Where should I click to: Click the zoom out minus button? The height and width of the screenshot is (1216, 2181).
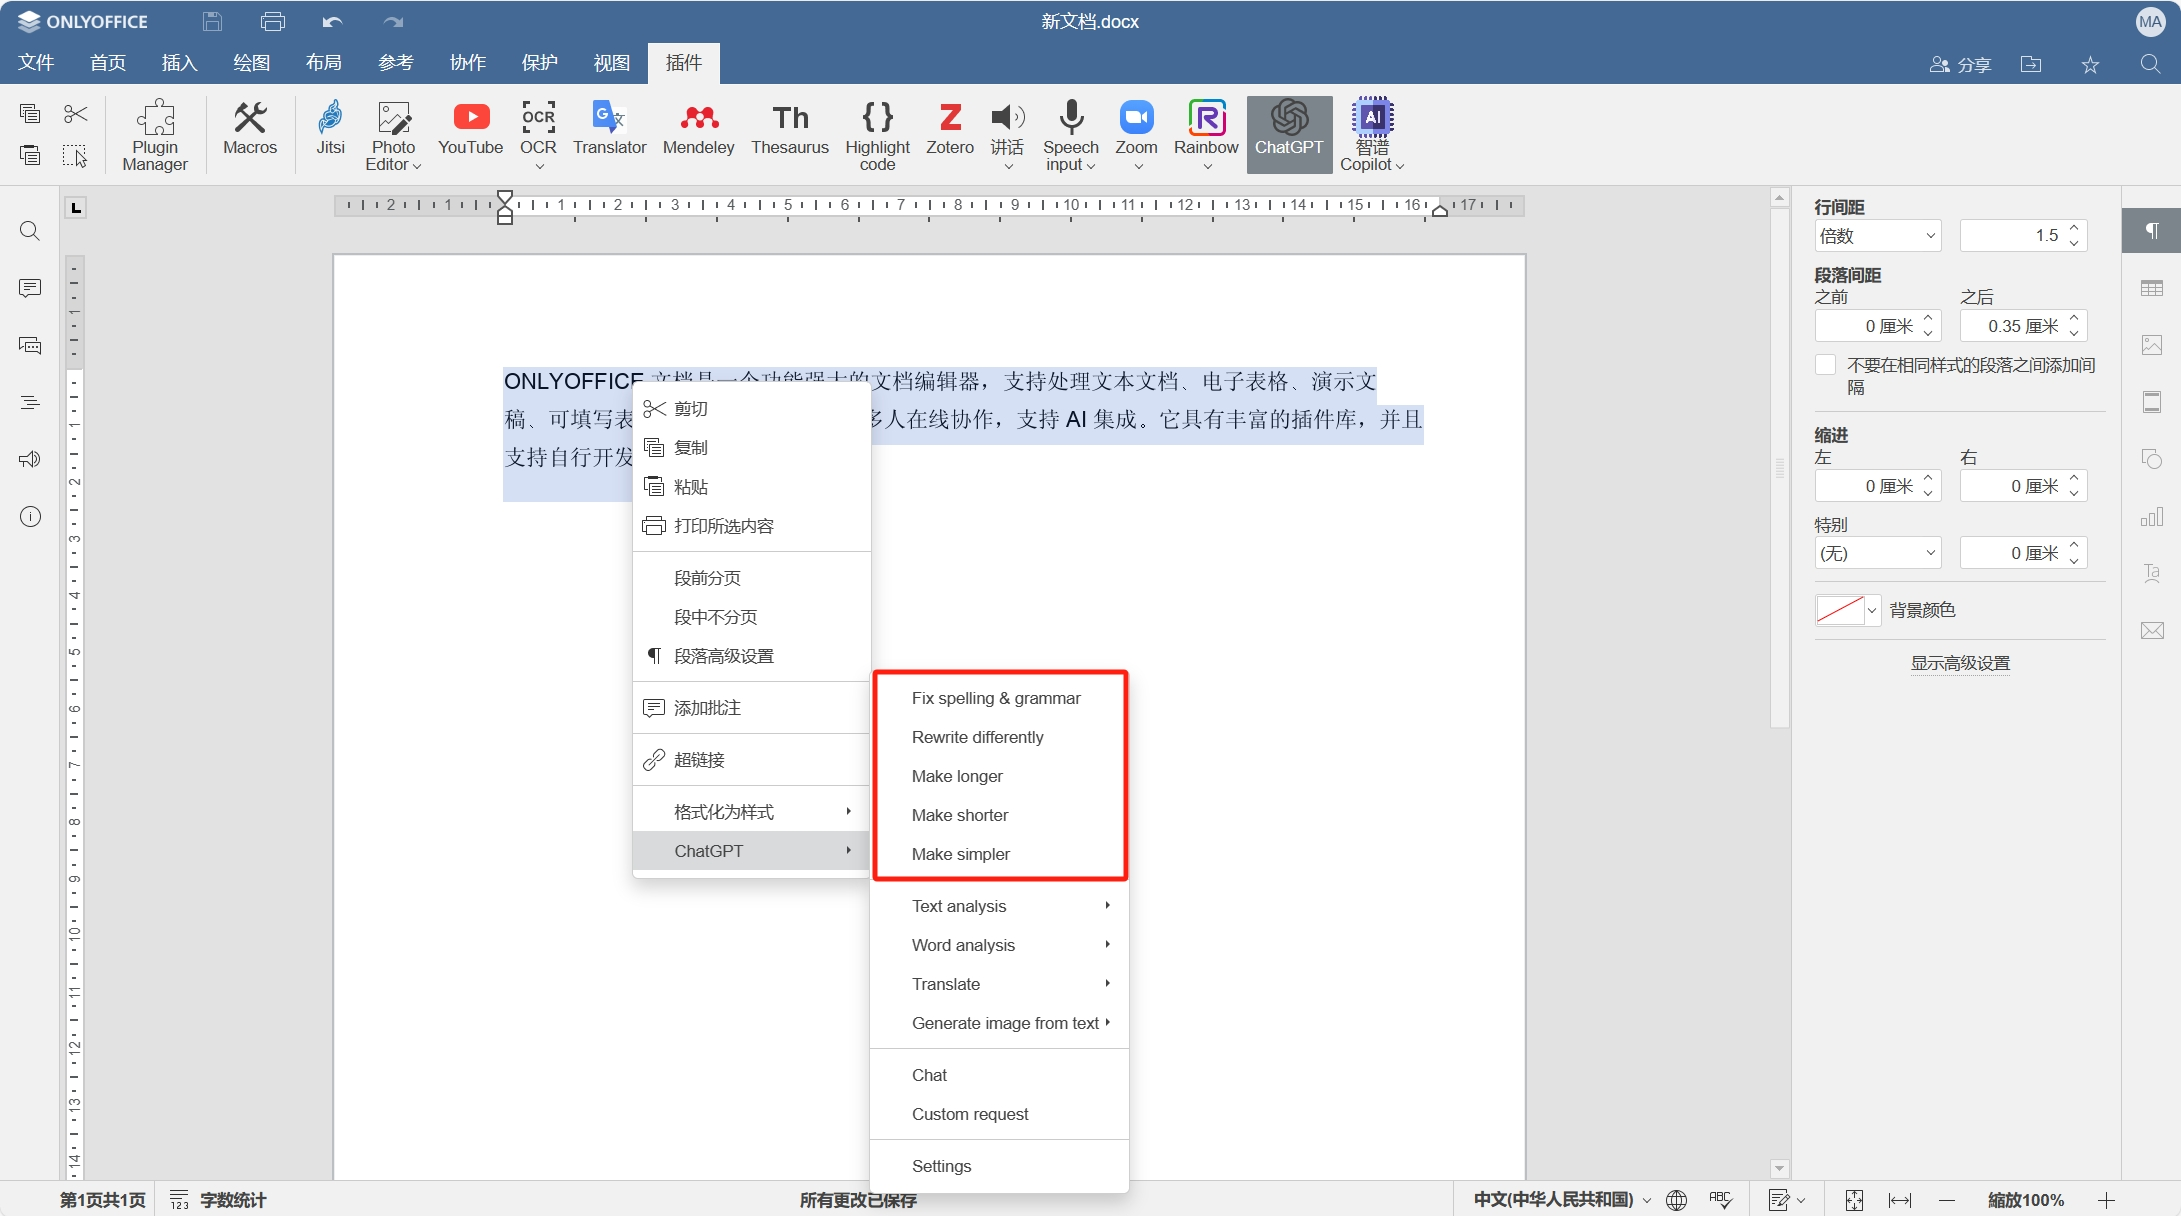(1946, 1199)
